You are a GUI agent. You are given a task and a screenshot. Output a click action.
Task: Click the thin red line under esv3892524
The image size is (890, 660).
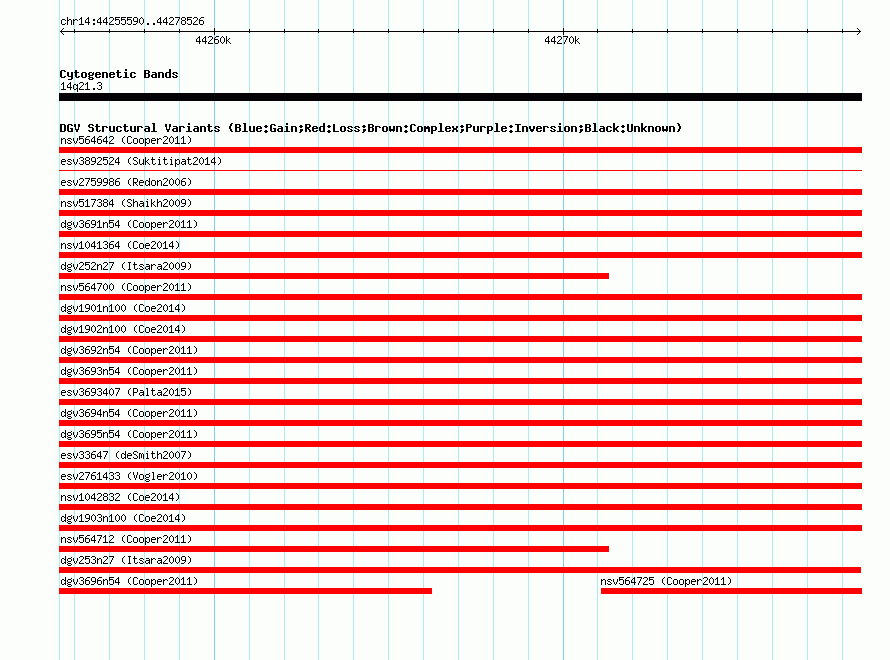(460, 170)
